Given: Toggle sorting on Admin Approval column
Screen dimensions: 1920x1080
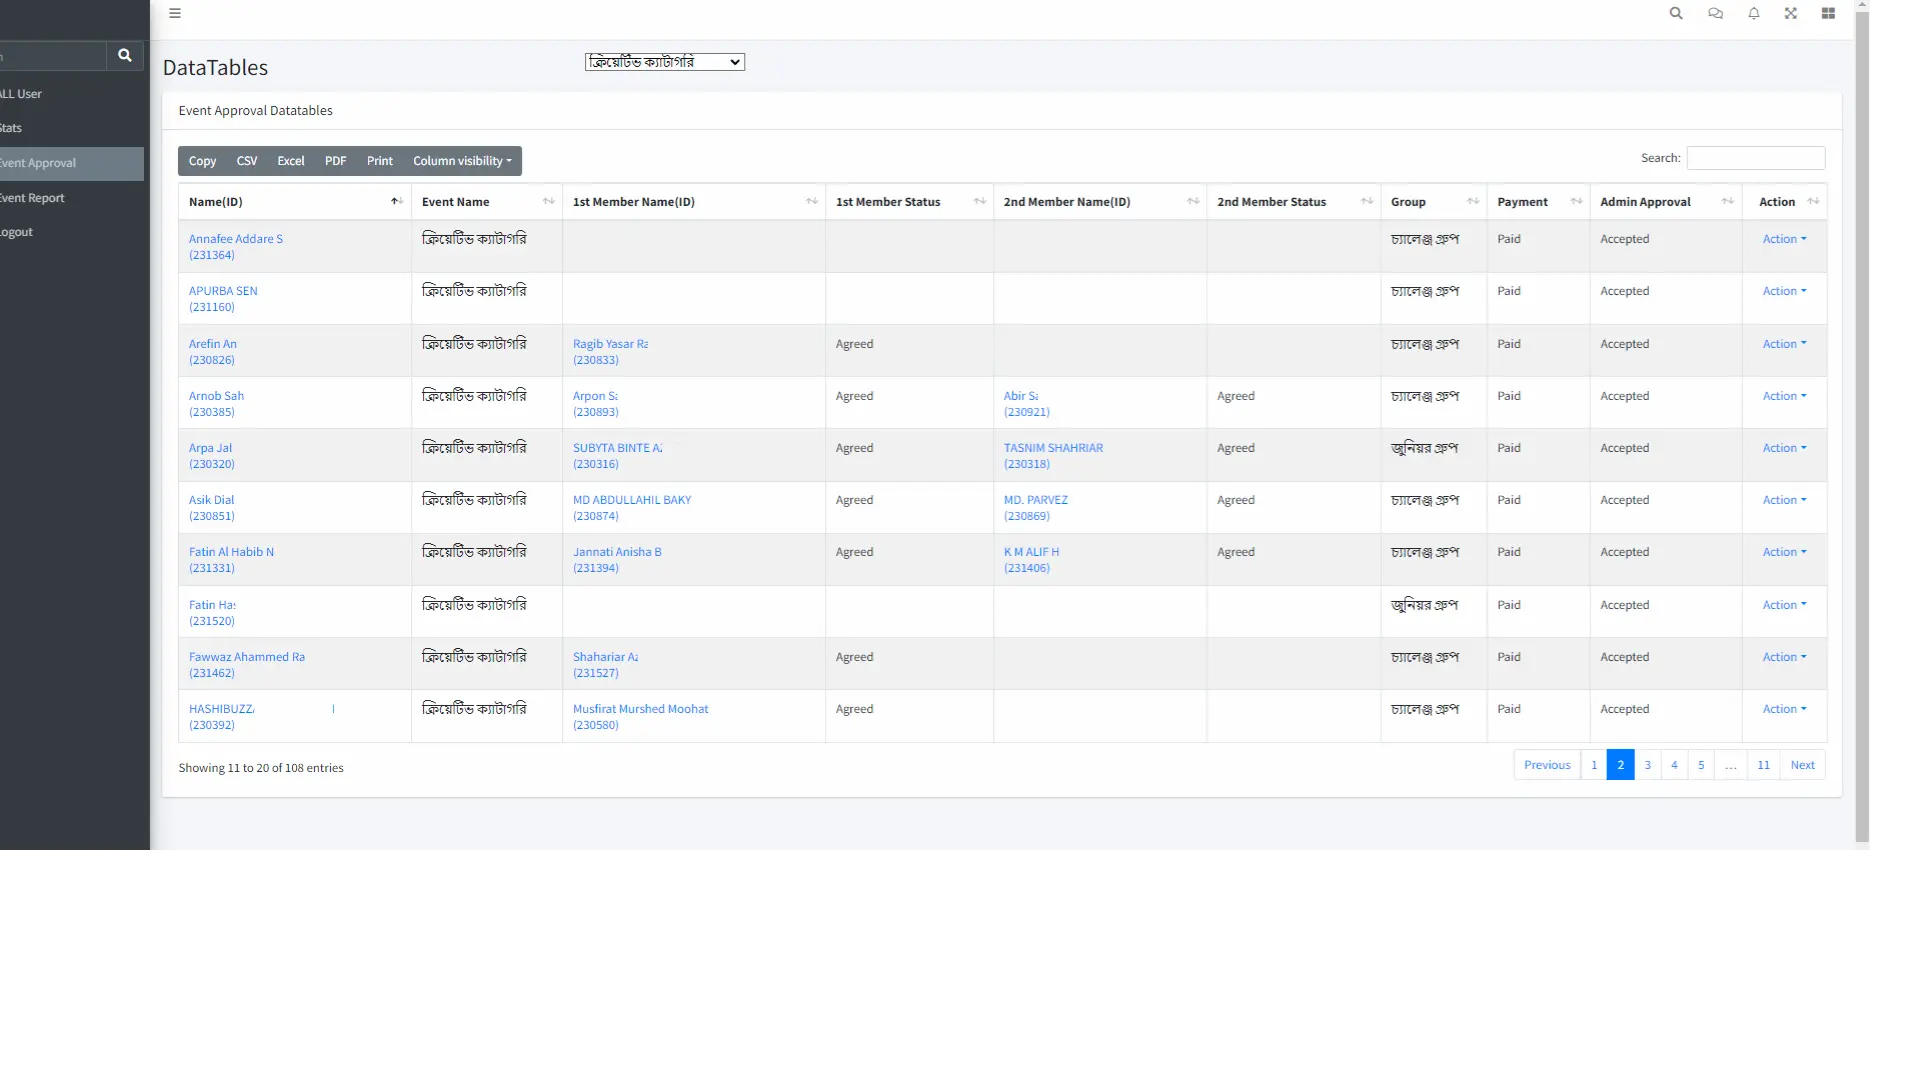Looking at the screenshot, I should click(x=1729, y=201).
